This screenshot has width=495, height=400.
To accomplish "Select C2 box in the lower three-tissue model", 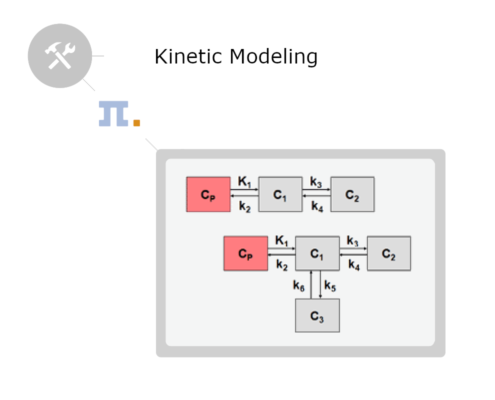I will pyautogui.click(x=389, y=253).
